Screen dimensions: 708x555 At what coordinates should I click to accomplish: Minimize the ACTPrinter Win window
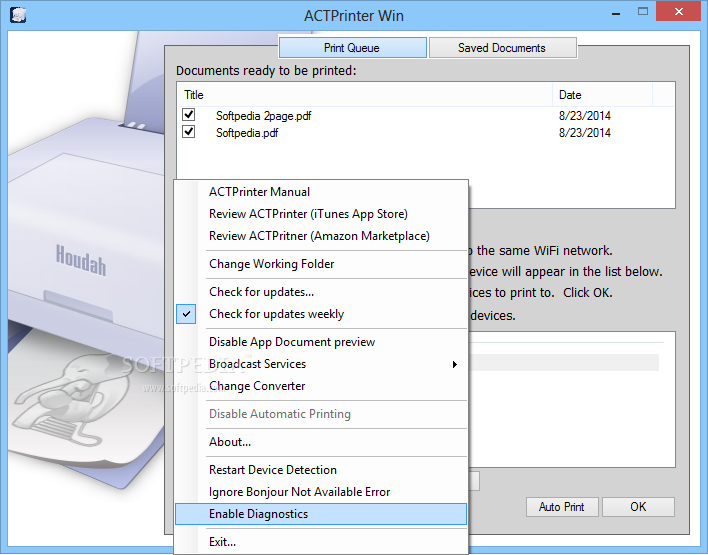(616, 14)
